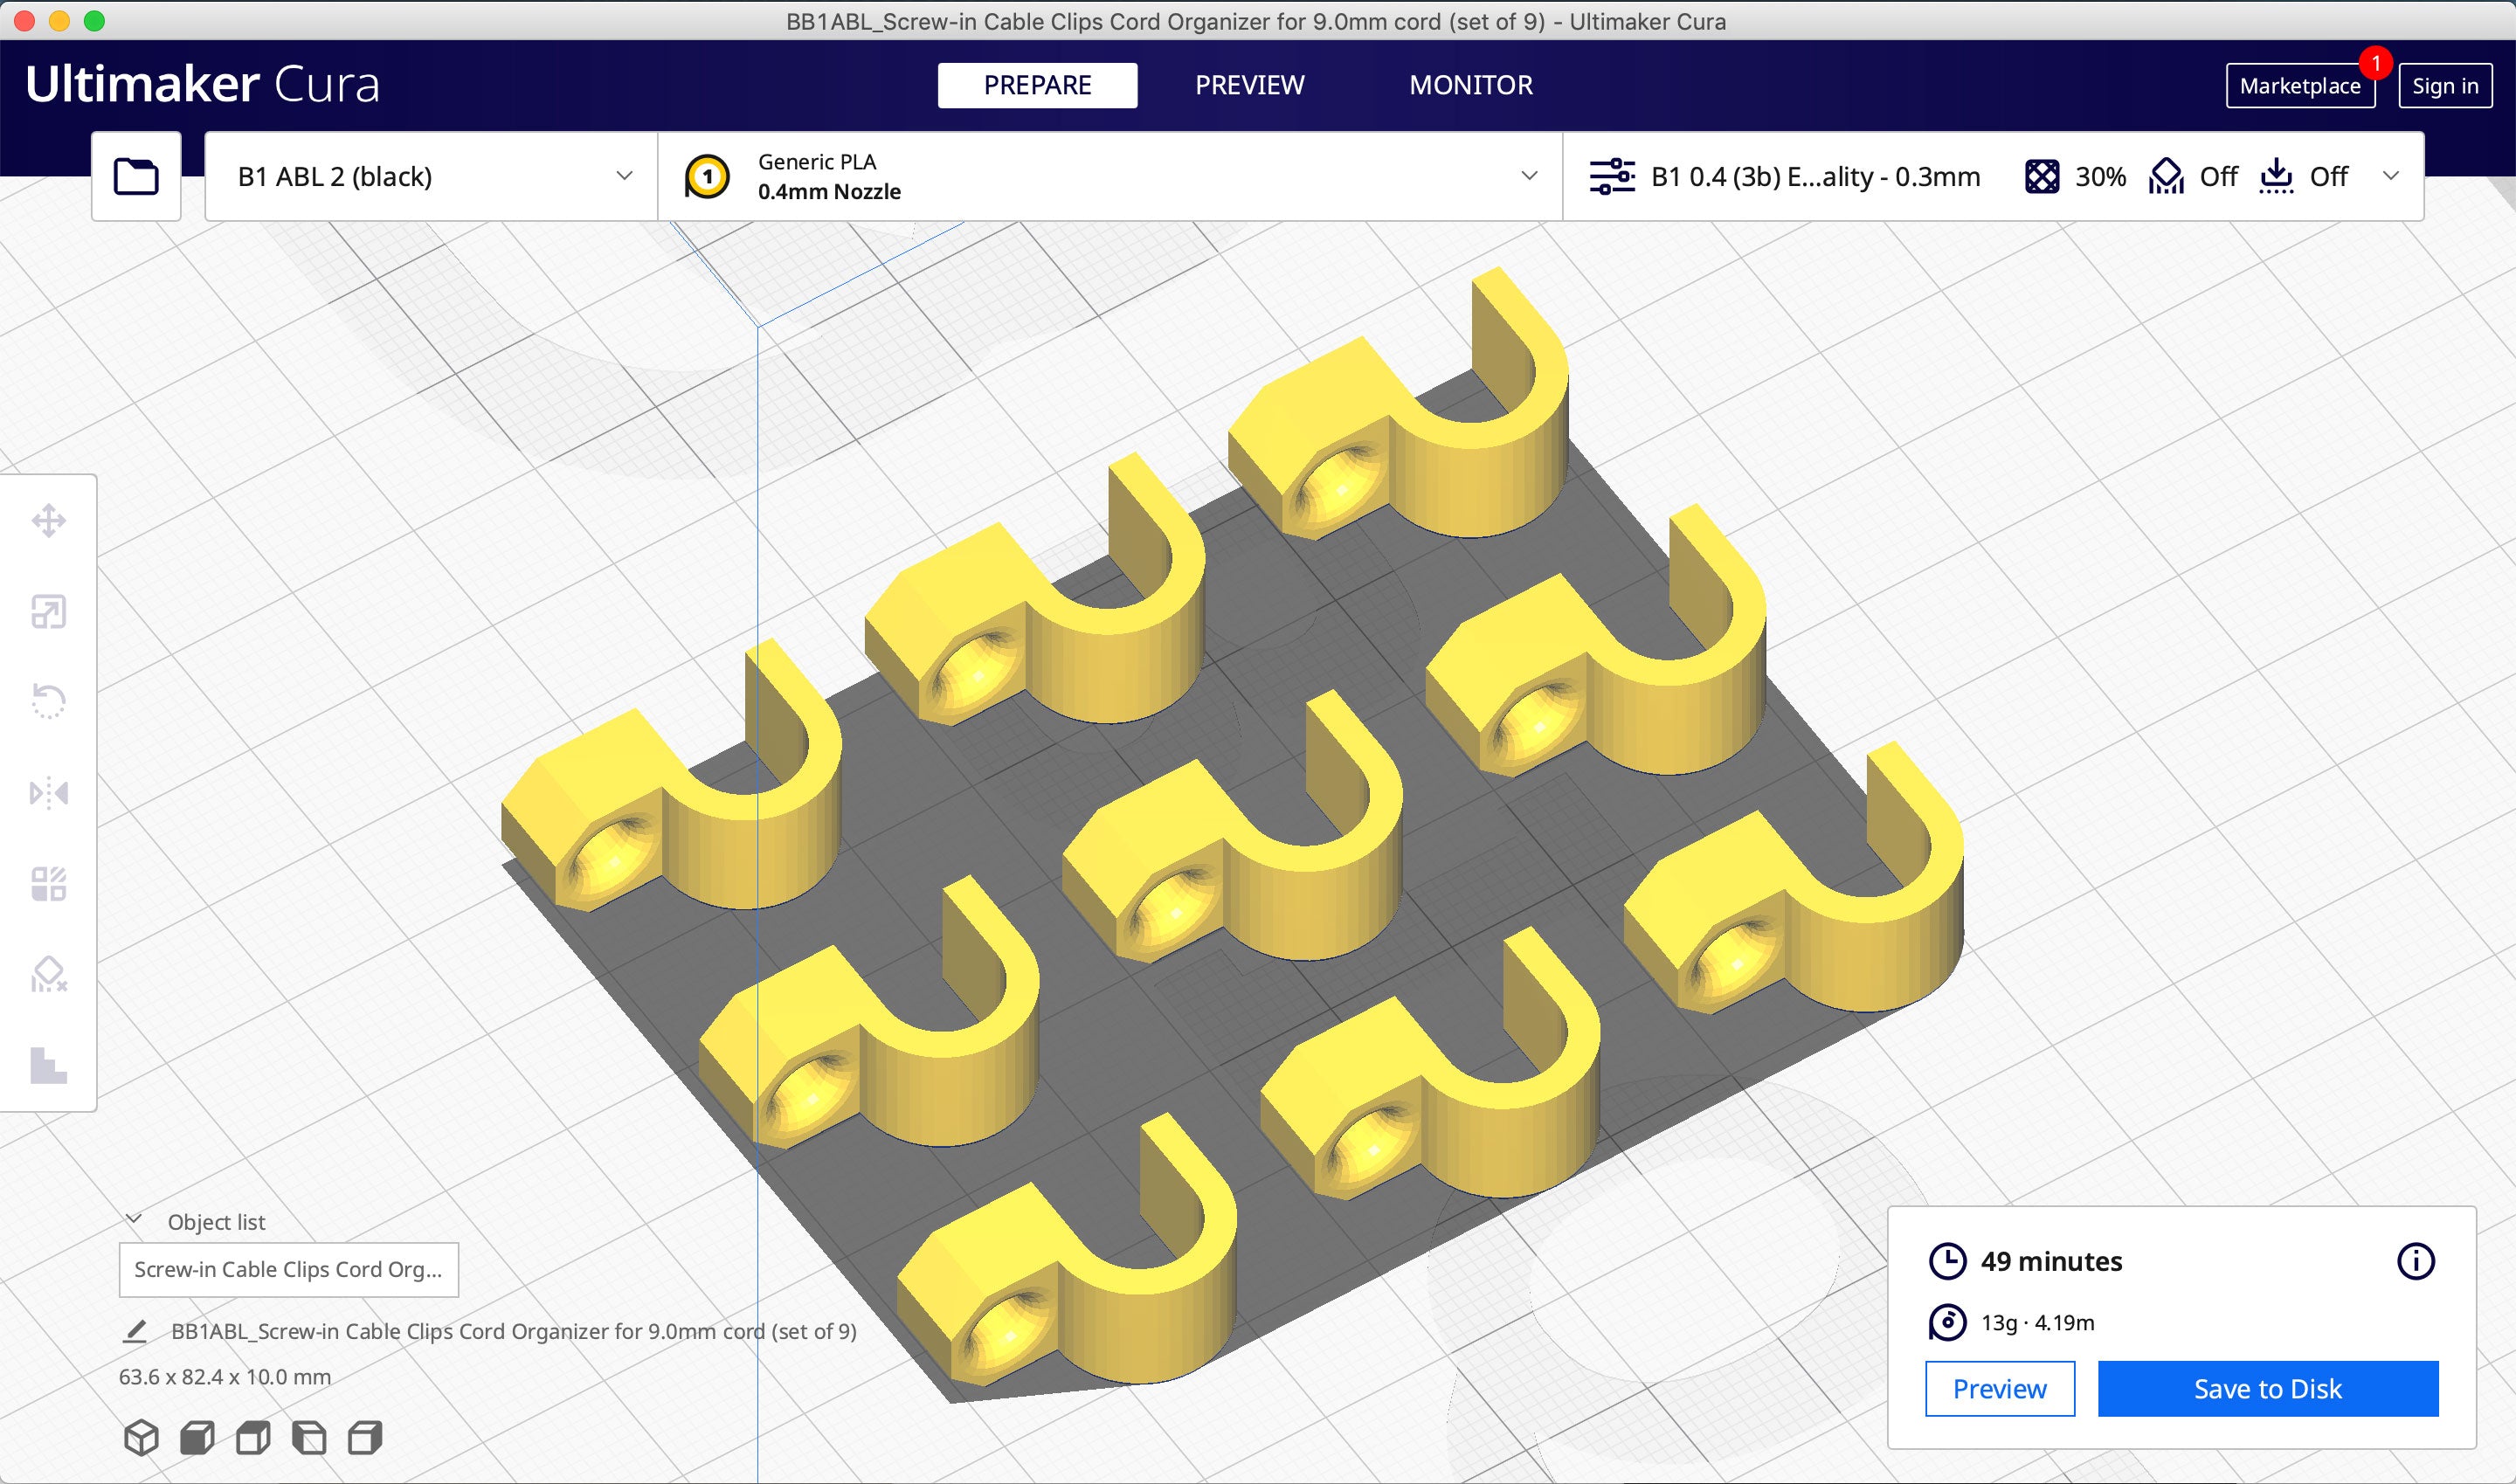2516x1484 pixels.
Task: Select the Screw-in Cable Clips object entry
Action: [x=288, y=1269]
